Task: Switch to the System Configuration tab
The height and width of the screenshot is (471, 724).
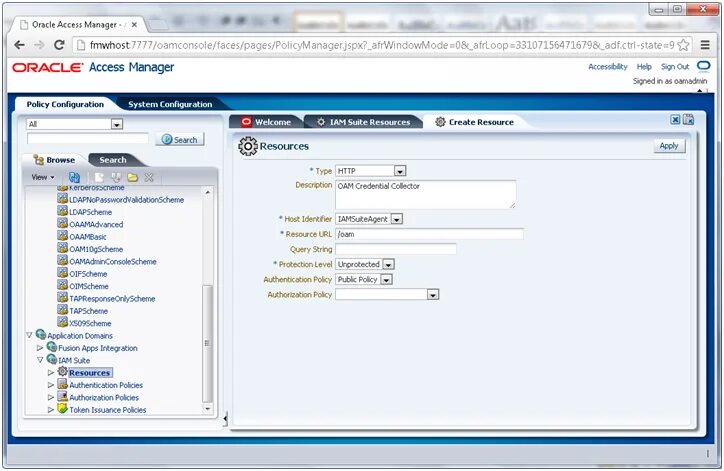Action: coord(170,104)
